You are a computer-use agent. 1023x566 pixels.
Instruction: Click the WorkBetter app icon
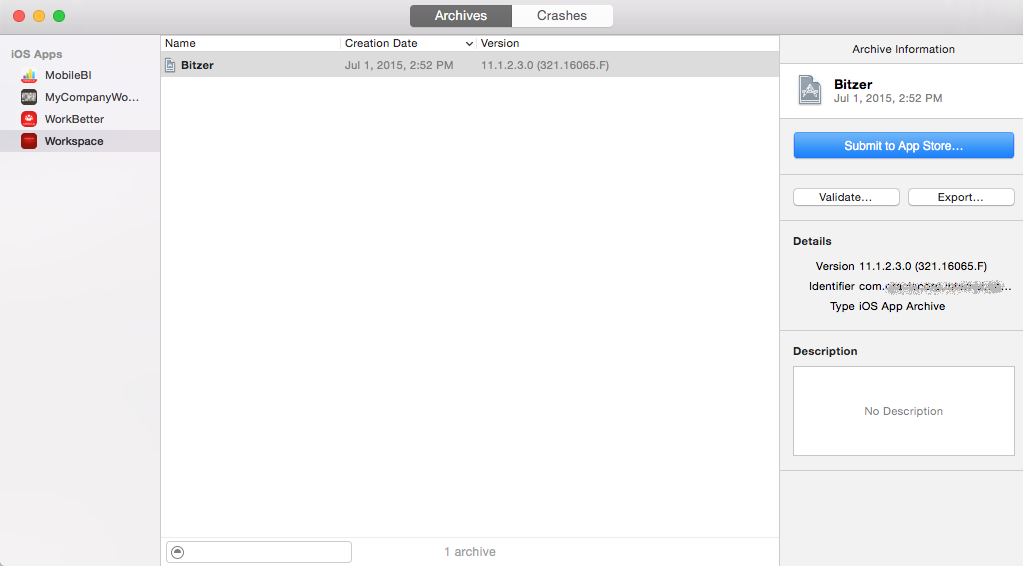(x=29, y=119)
